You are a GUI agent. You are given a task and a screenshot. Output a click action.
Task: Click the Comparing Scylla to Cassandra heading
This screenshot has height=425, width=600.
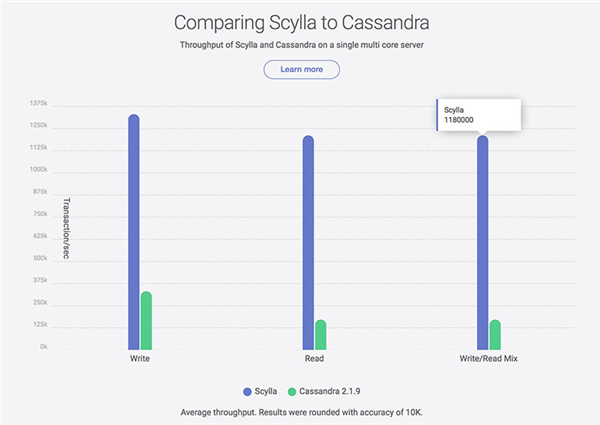(x=301, y=21)
